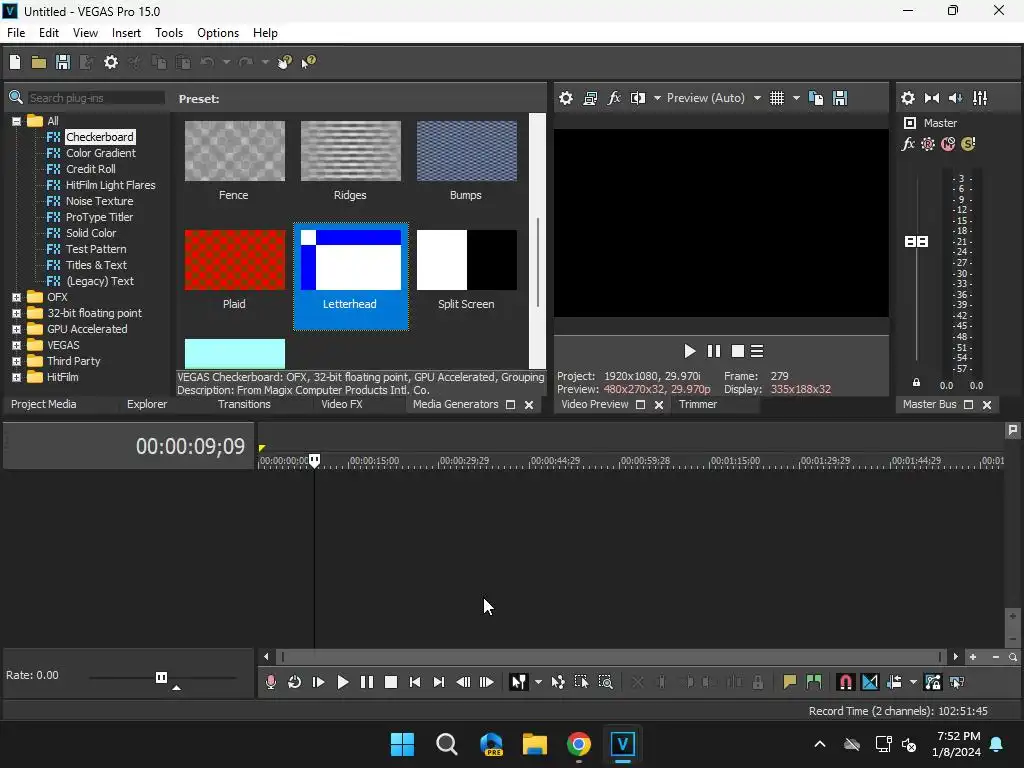Image resolution: width=1024 pixels, height=768 pixels.
Task: Open Master automation settings icon
Action: 928,144
